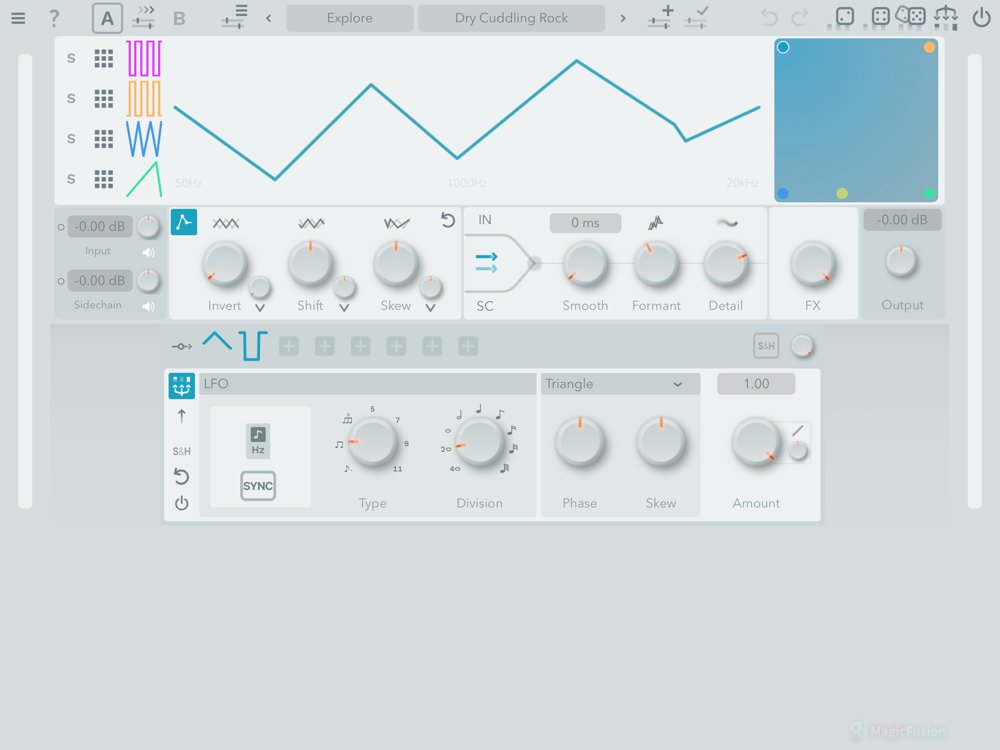The height and width of the screenshot is (750, 1000).
Task: Add modulator in last plus slot
Action: pos(467,346)
